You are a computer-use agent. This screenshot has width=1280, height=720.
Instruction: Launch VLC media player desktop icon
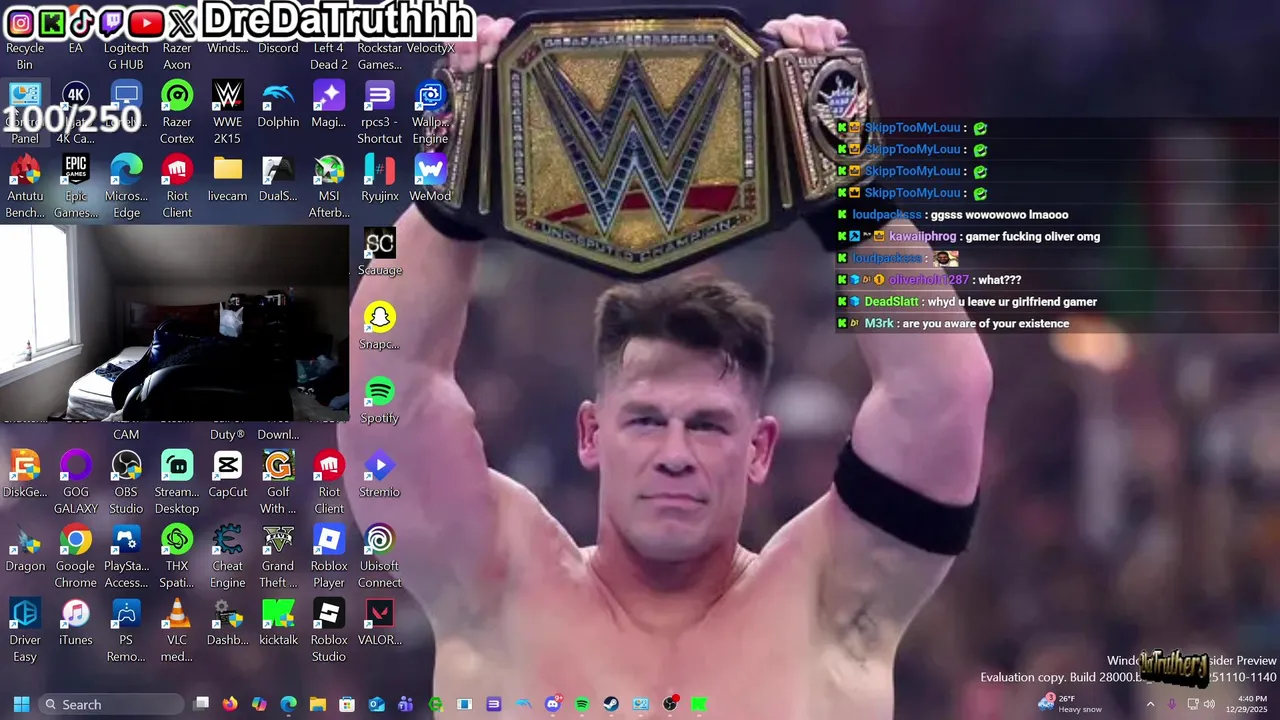tap(177, 631)
